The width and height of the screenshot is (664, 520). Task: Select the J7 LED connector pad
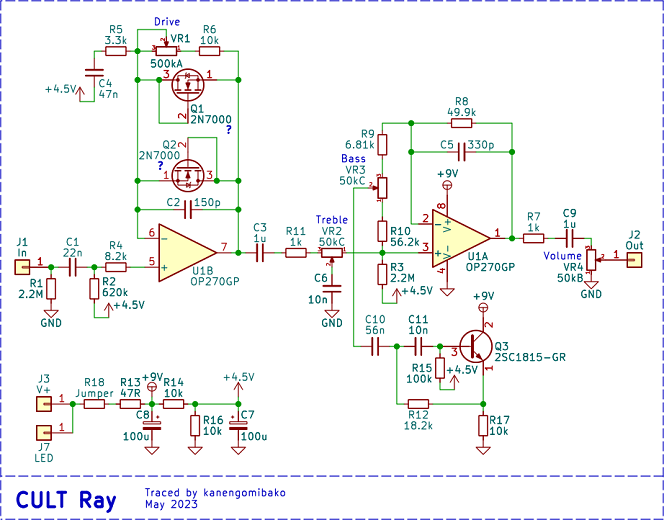tap(44, 433)
